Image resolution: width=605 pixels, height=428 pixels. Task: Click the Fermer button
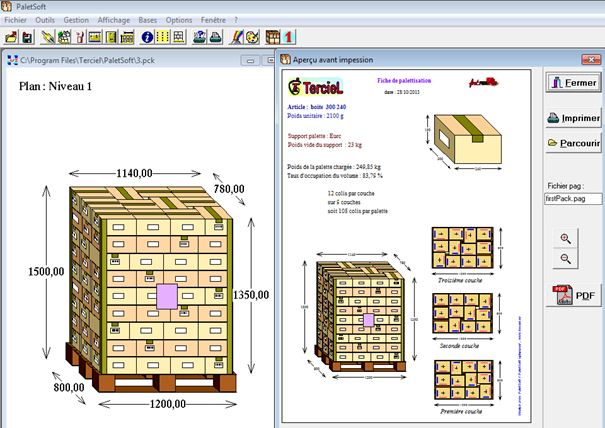[574, 83]
